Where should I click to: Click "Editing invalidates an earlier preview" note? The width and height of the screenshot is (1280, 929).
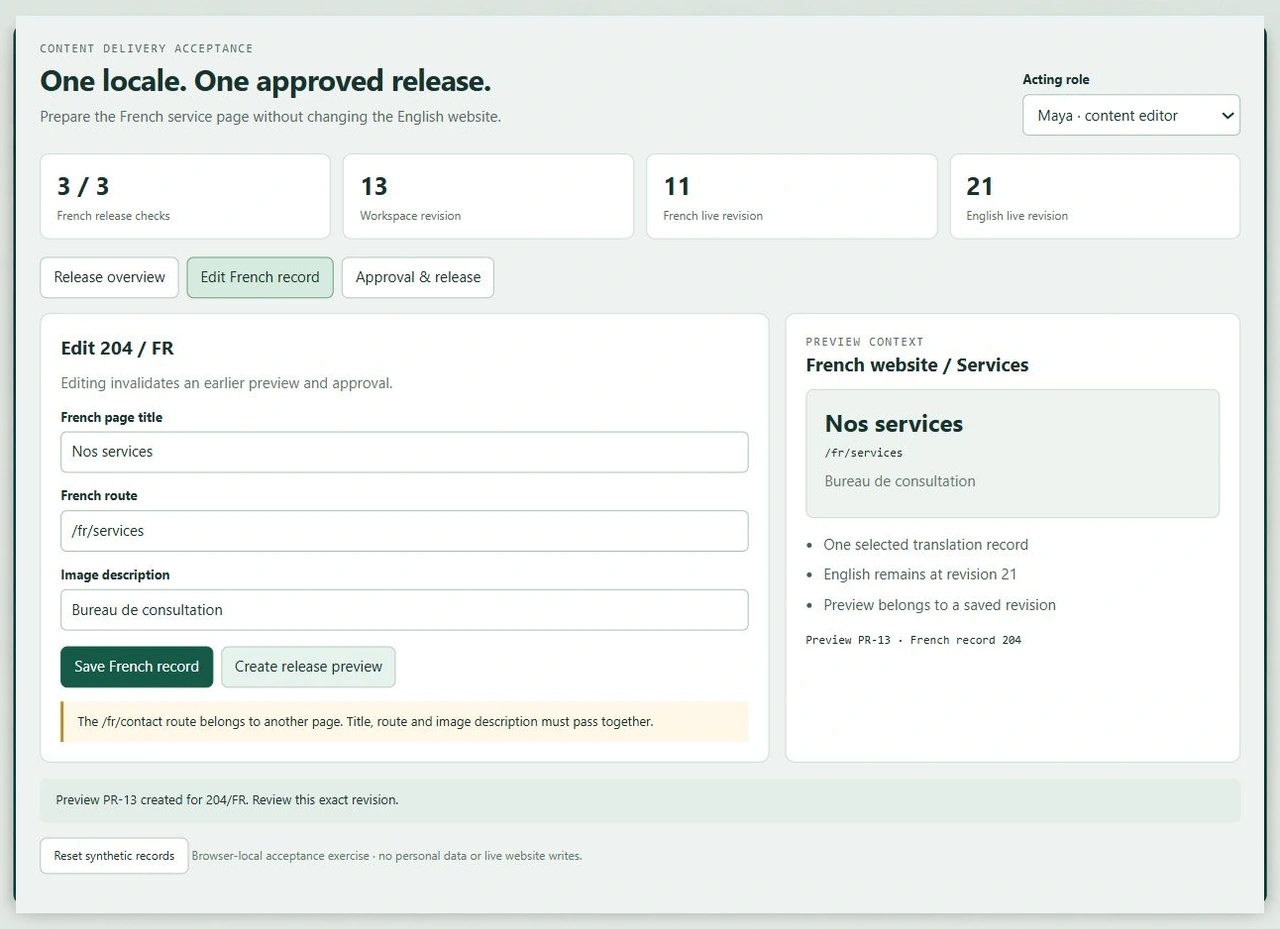click(227, 383)
